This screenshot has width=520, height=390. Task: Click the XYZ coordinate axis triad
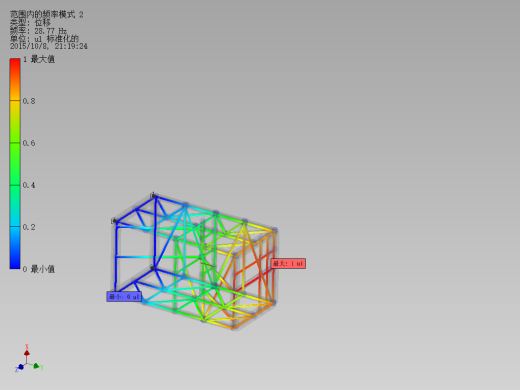(x=29, y=358)
